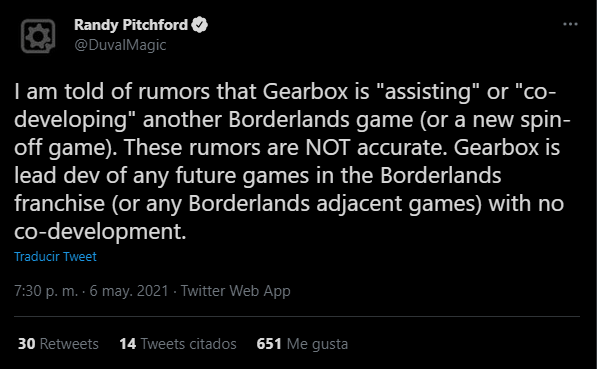Open the Twitter Web App source link
Screen dimensions: 597x369
point(235,291)
